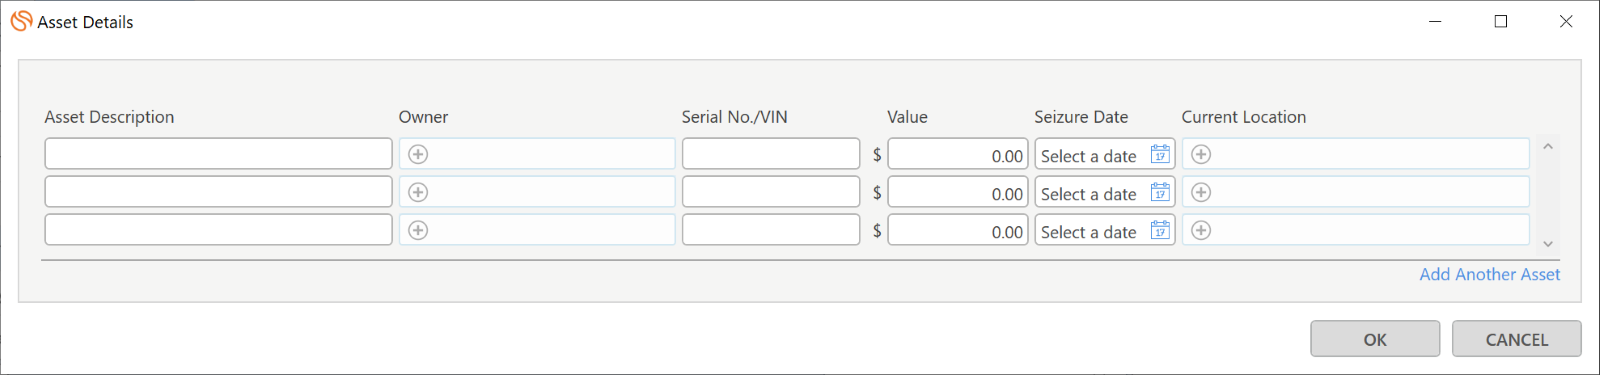Click the first row Value amount field
The height and width of the screenshot is (375, 1600).
point(958,154)
